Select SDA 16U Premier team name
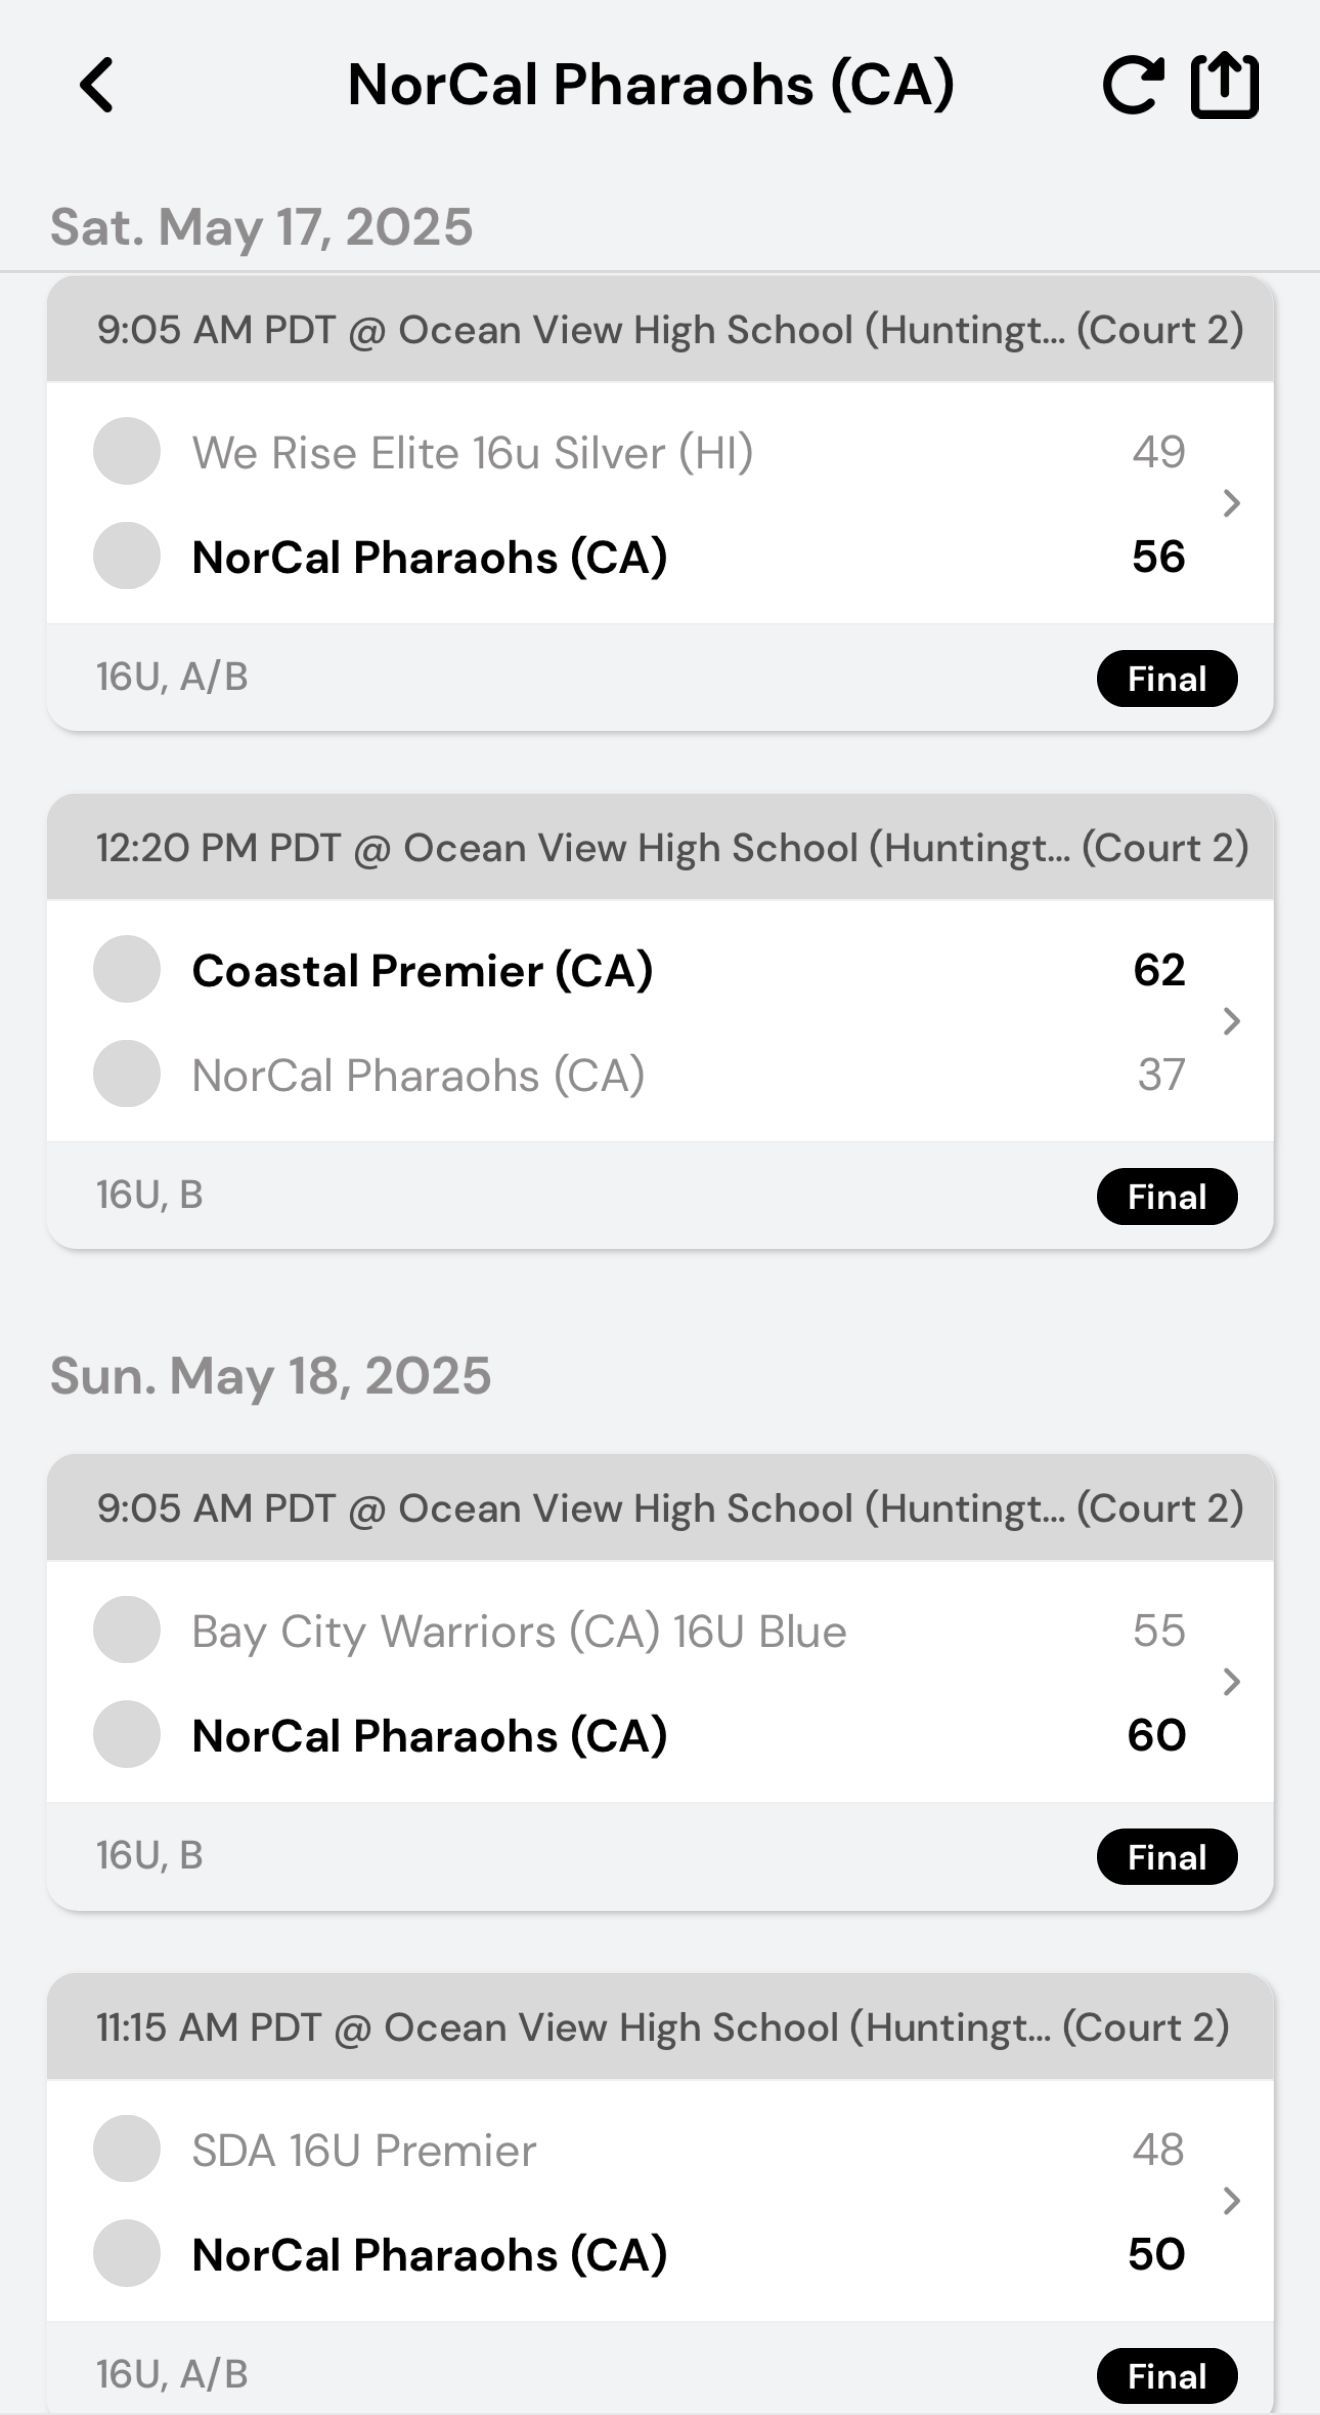 click(364, 2150)
